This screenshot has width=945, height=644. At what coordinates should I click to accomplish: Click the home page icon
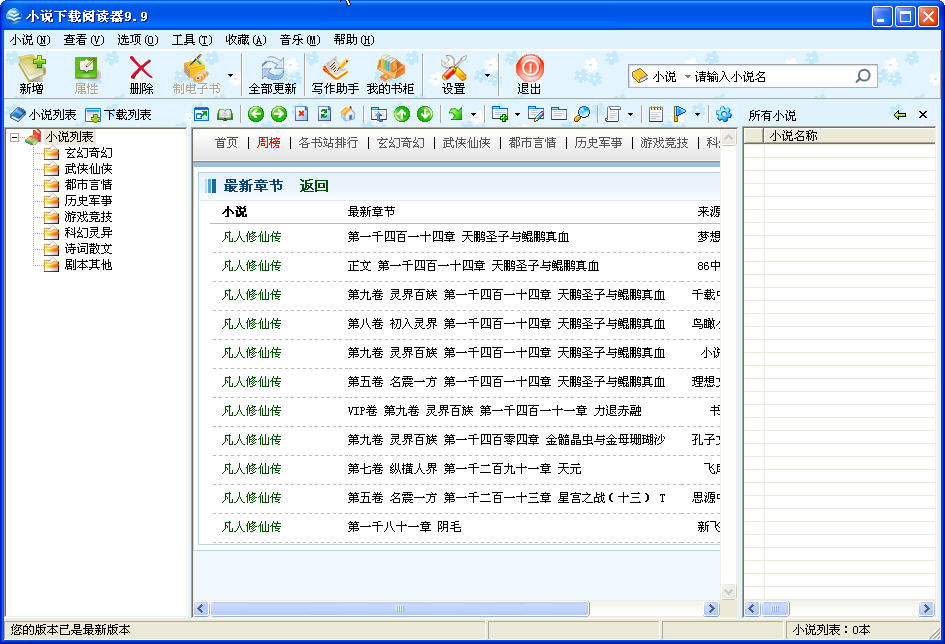347,114
